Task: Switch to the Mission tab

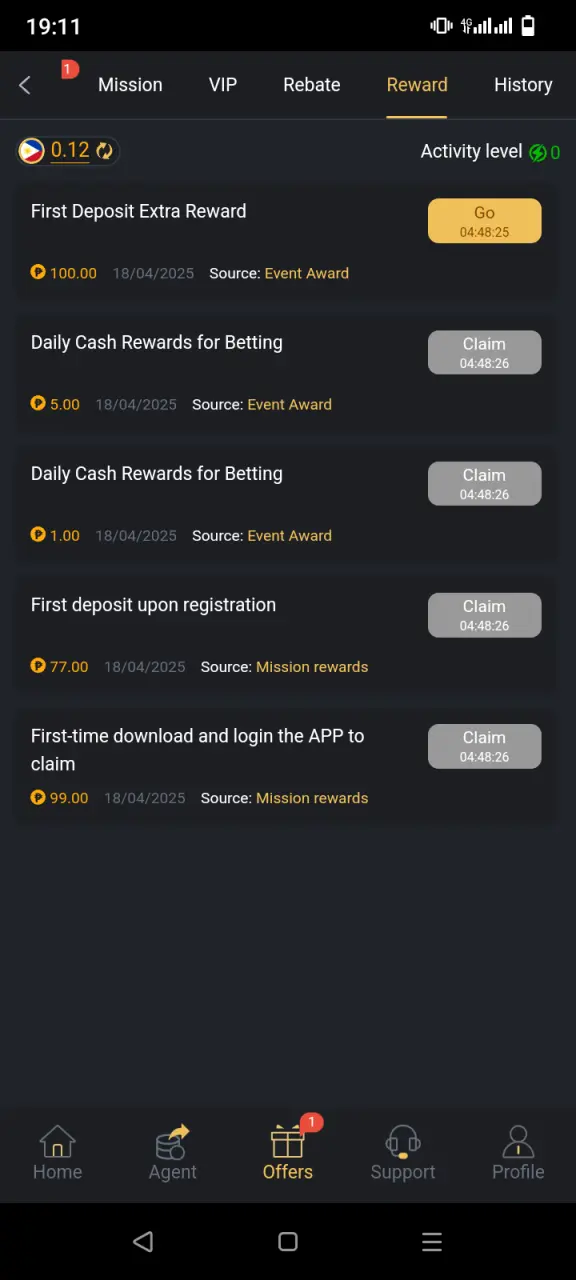Action: click(130, 85)
